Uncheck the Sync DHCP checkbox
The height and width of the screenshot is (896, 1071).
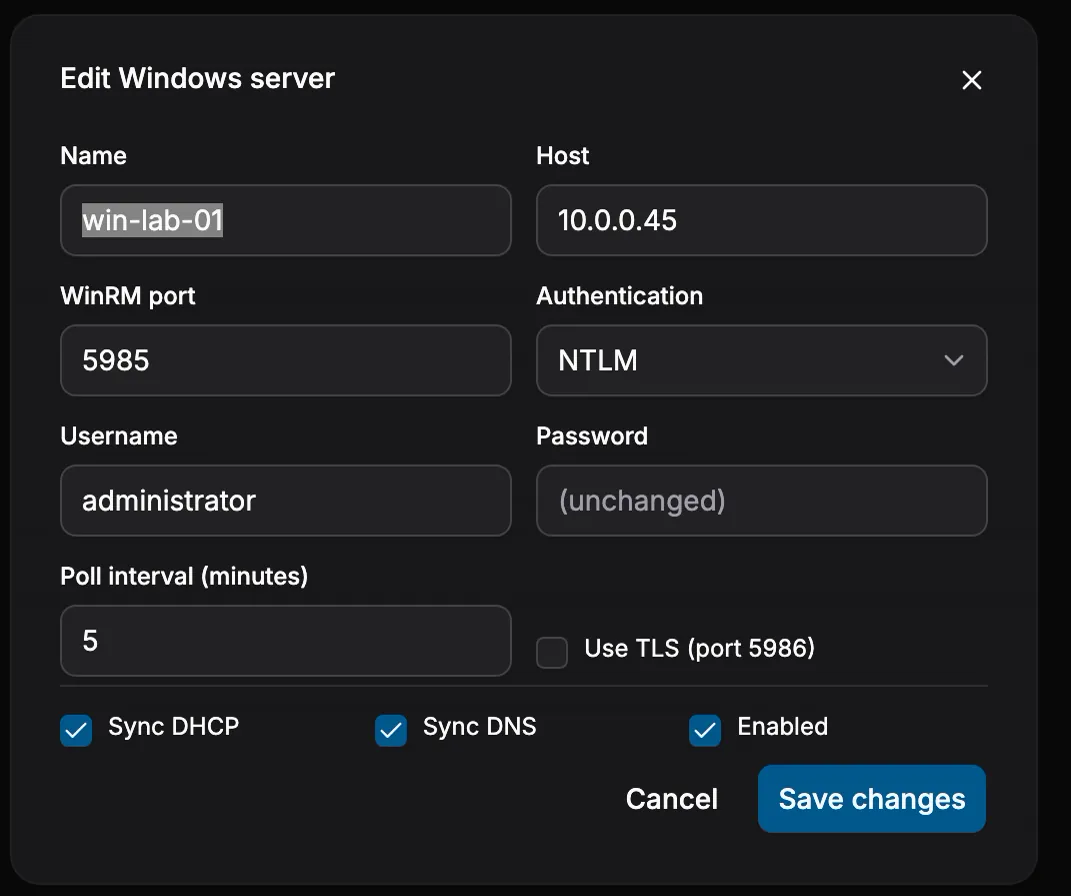coord(76,730)
